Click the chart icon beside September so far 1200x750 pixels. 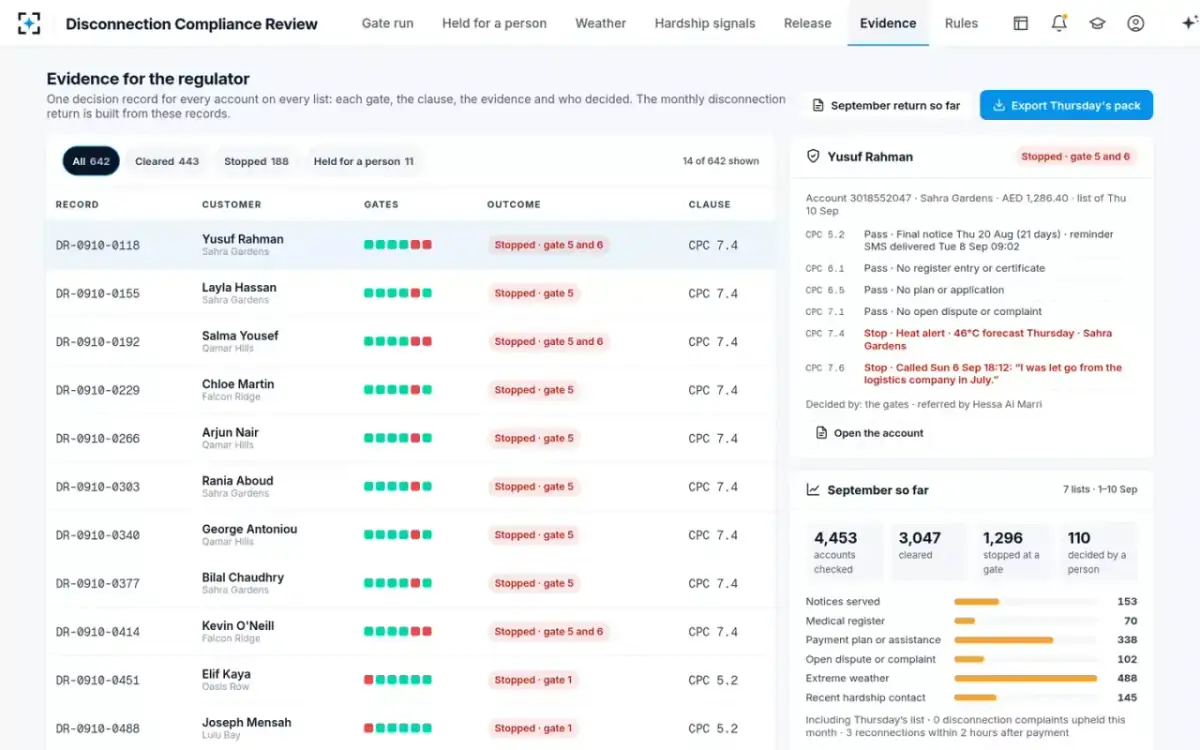point(813,490)
